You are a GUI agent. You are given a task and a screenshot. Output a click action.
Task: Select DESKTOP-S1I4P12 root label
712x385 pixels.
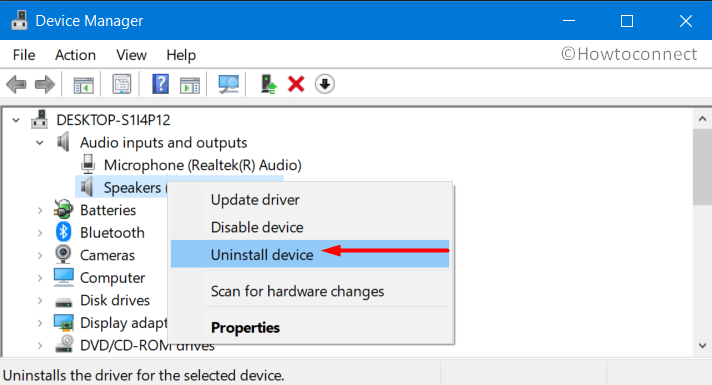click(x=114, y=120)
